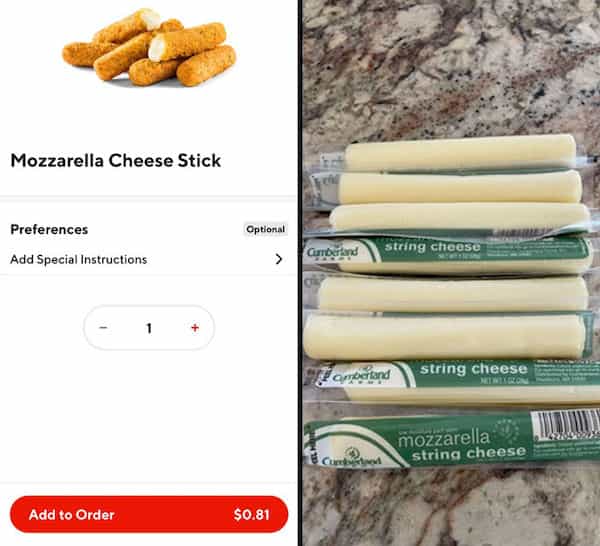The height and width of the screenshot is (546, 600).
Task: Tap the Preferences section heading
Action: point(49,230)
